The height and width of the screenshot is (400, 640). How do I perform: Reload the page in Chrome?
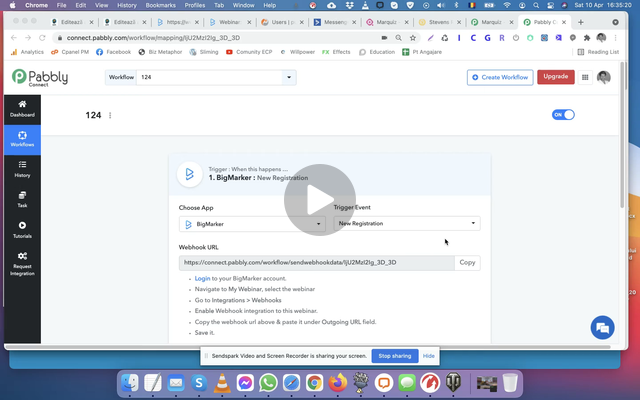click(42, 38)
